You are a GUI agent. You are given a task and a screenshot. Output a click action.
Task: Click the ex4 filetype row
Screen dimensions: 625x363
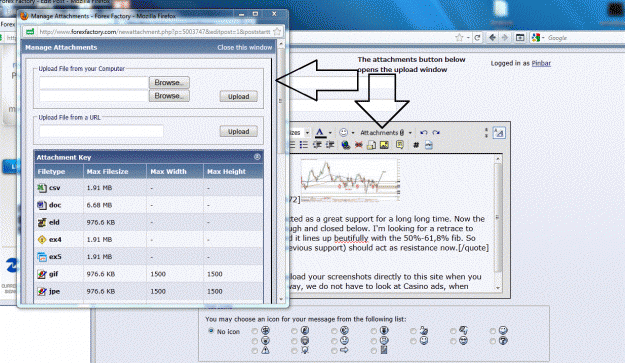point(149,239)
